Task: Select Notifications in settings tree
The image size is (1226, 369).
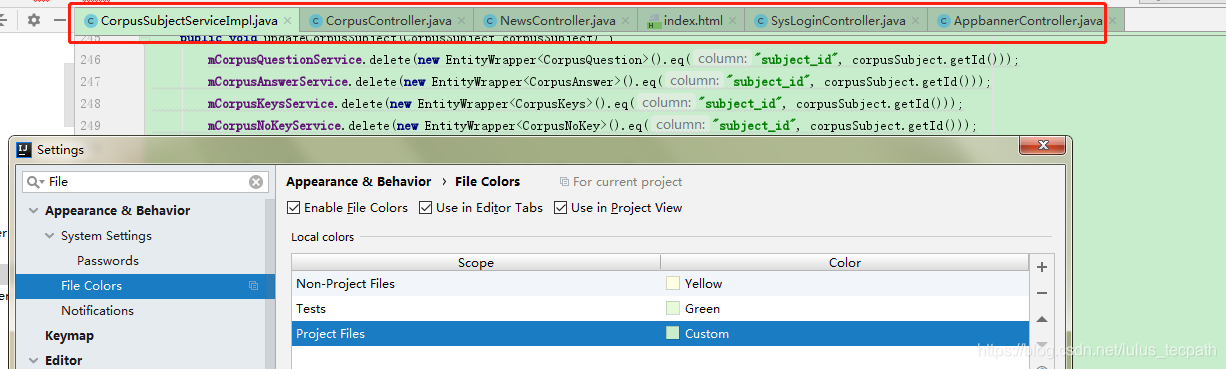Action: point(97,311)
